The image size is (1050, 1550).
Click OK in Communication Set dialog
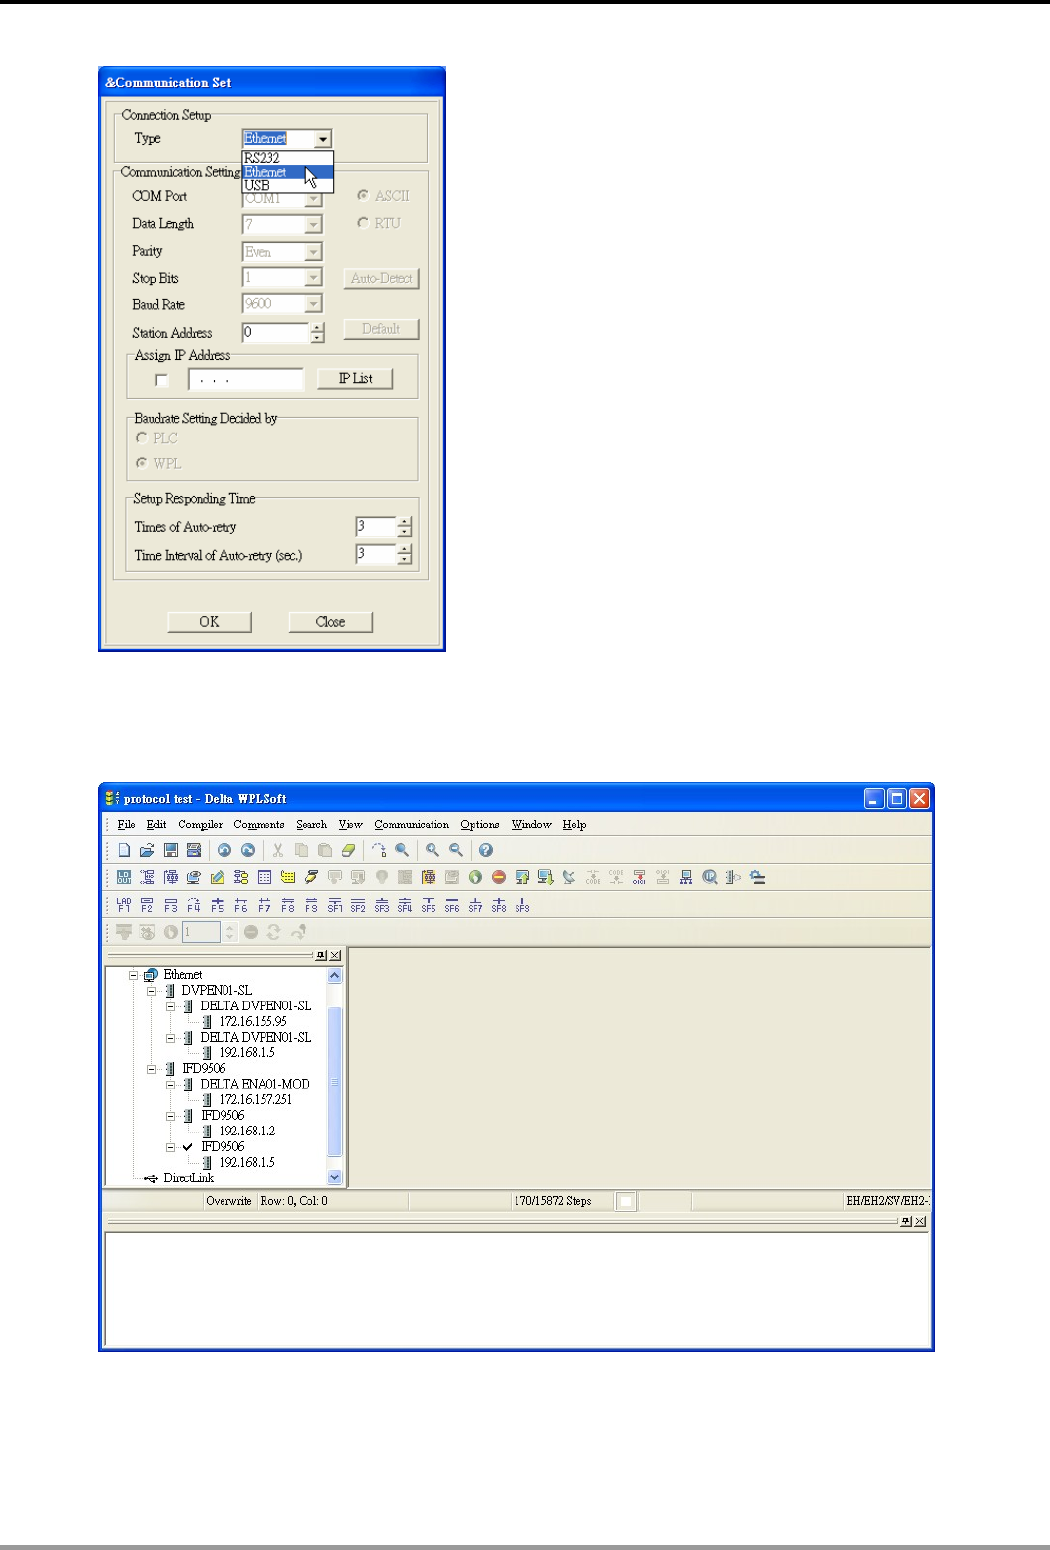click(209, 622)
